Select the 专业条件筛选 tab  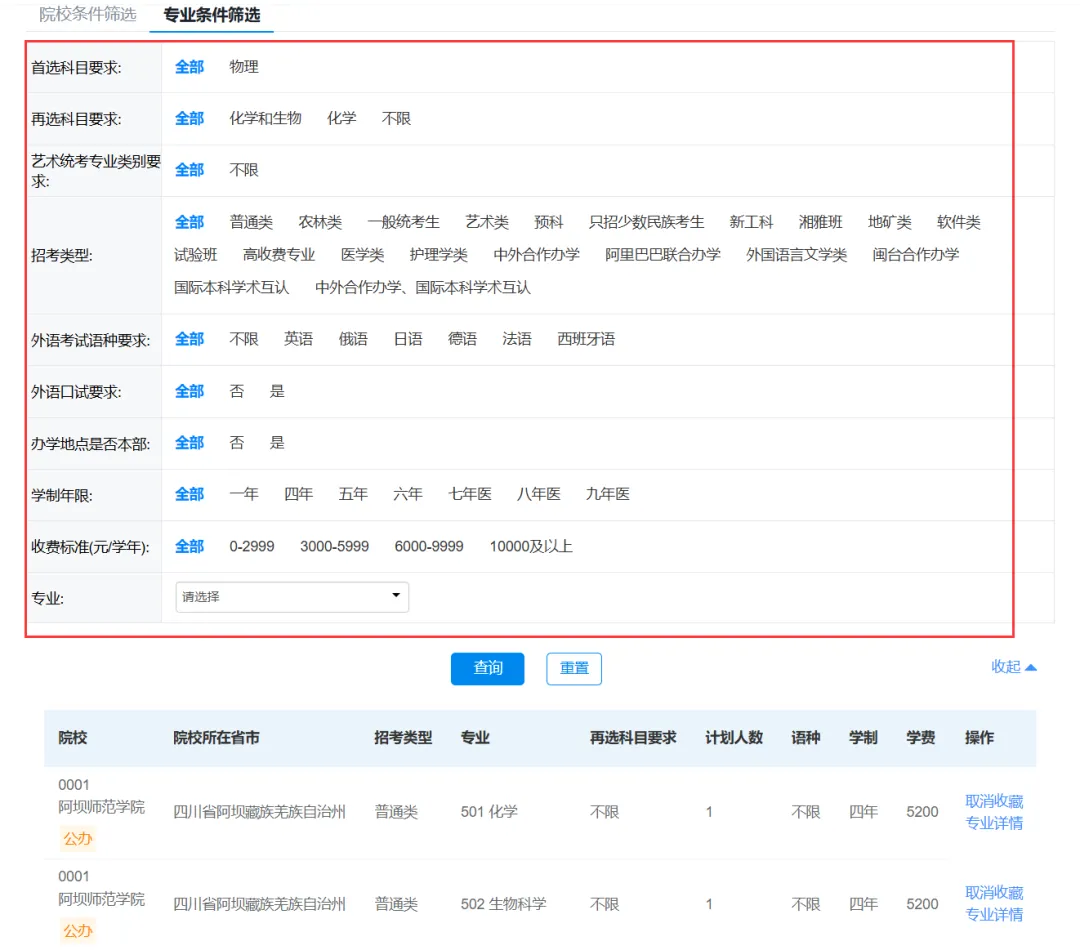pyautogui.click(x=211, y=15)
